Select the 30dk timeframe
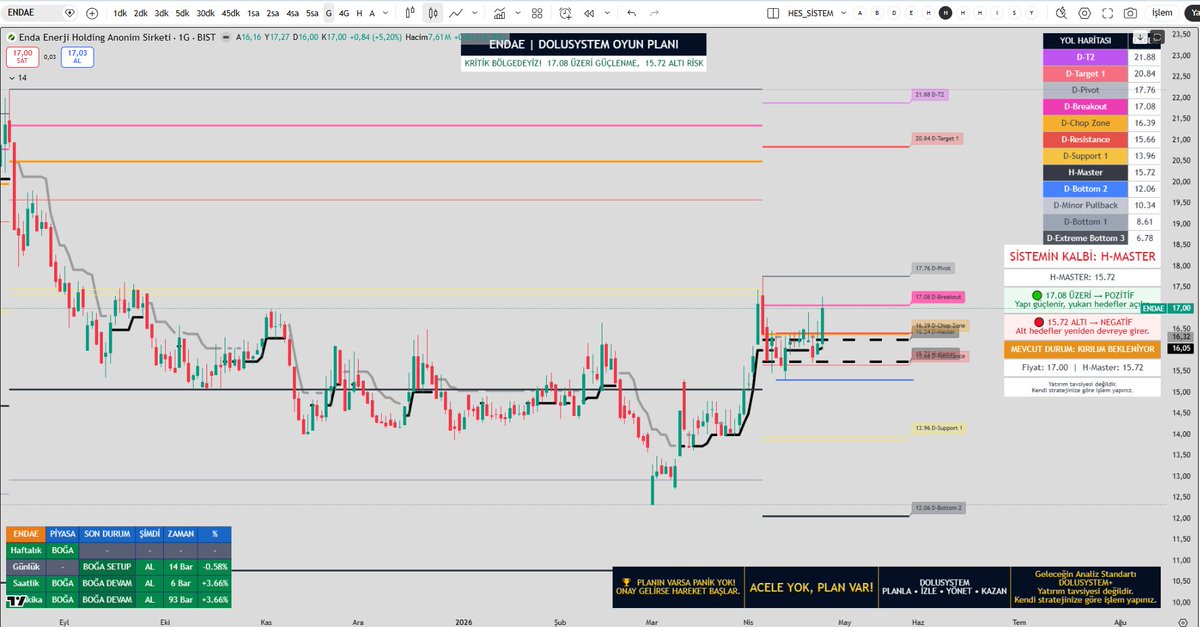 205,14
